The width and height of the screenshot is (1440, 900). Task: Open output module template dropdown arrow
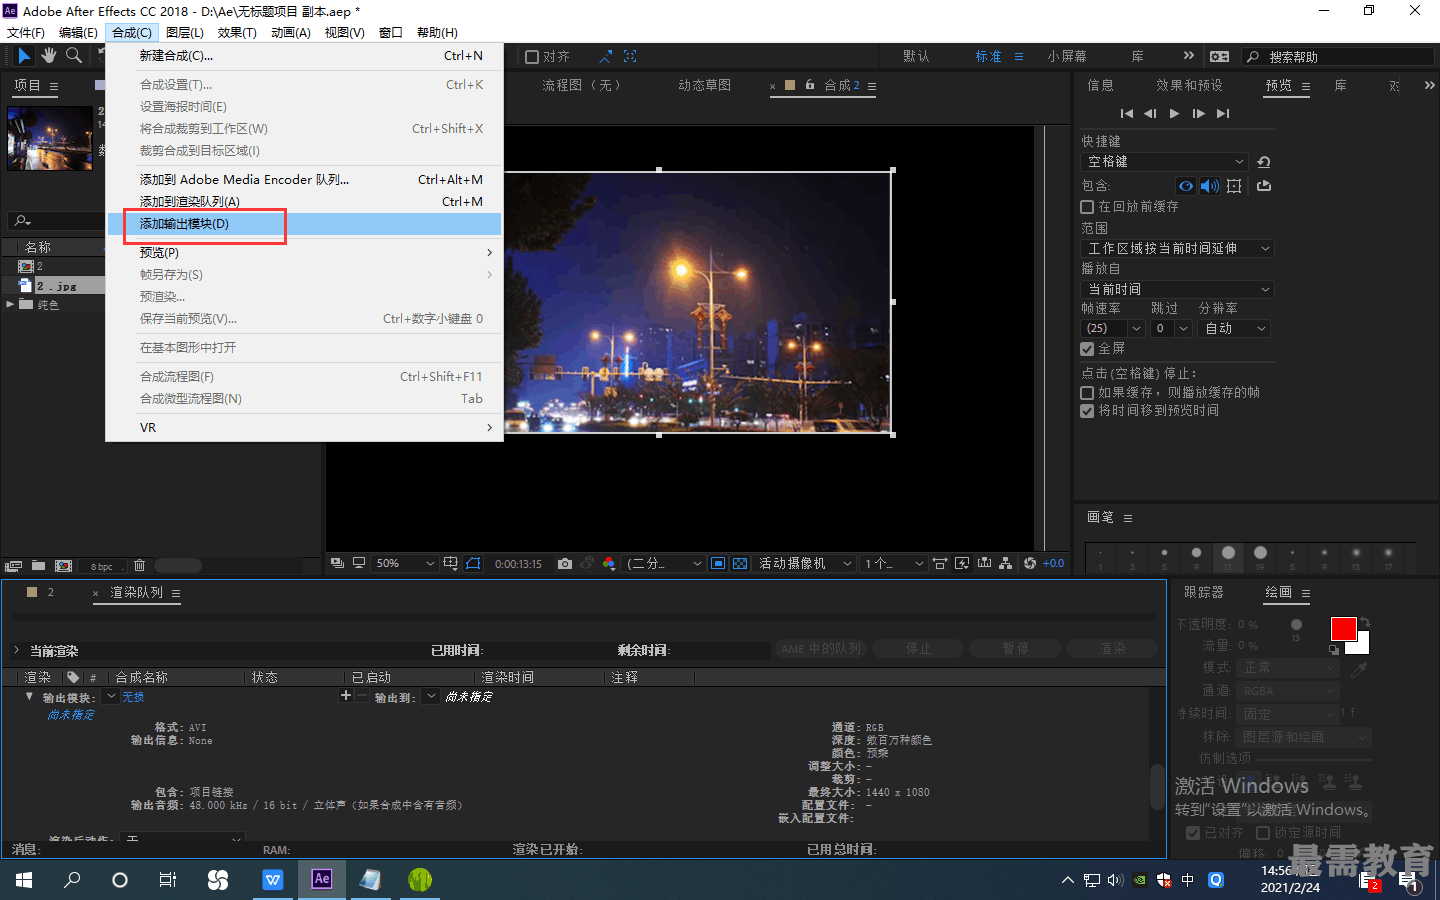(x=111, y=696)
